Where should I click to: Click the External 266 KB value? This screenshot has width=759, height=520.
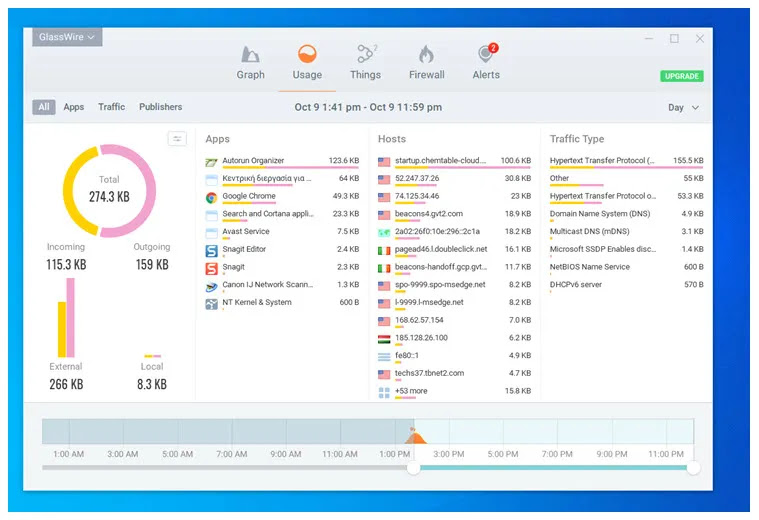pyautogui.click(x=66, y=384)
